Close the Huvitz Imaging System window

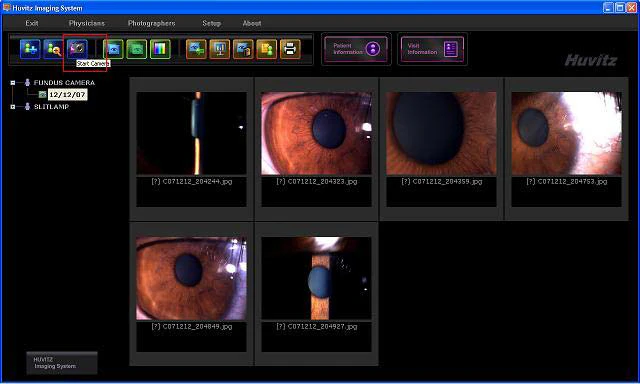pos(631,7)
